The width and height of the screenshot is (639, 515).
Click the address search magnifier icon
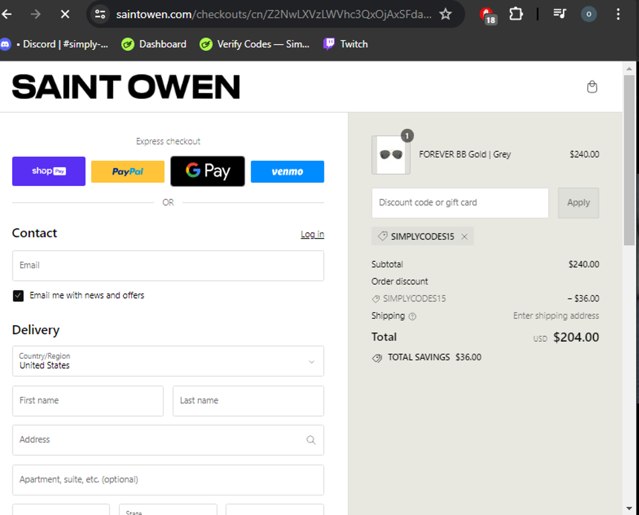(311, 440)
